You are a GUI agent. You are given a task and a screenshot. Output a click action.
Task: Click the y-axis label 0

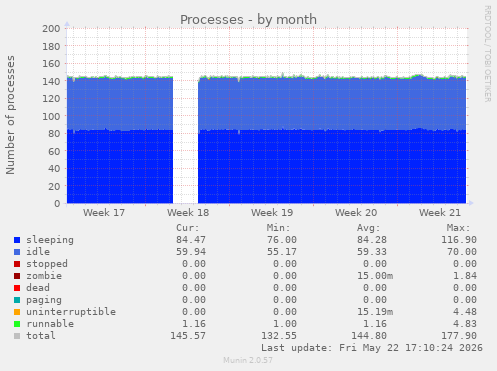pos(57,204)
